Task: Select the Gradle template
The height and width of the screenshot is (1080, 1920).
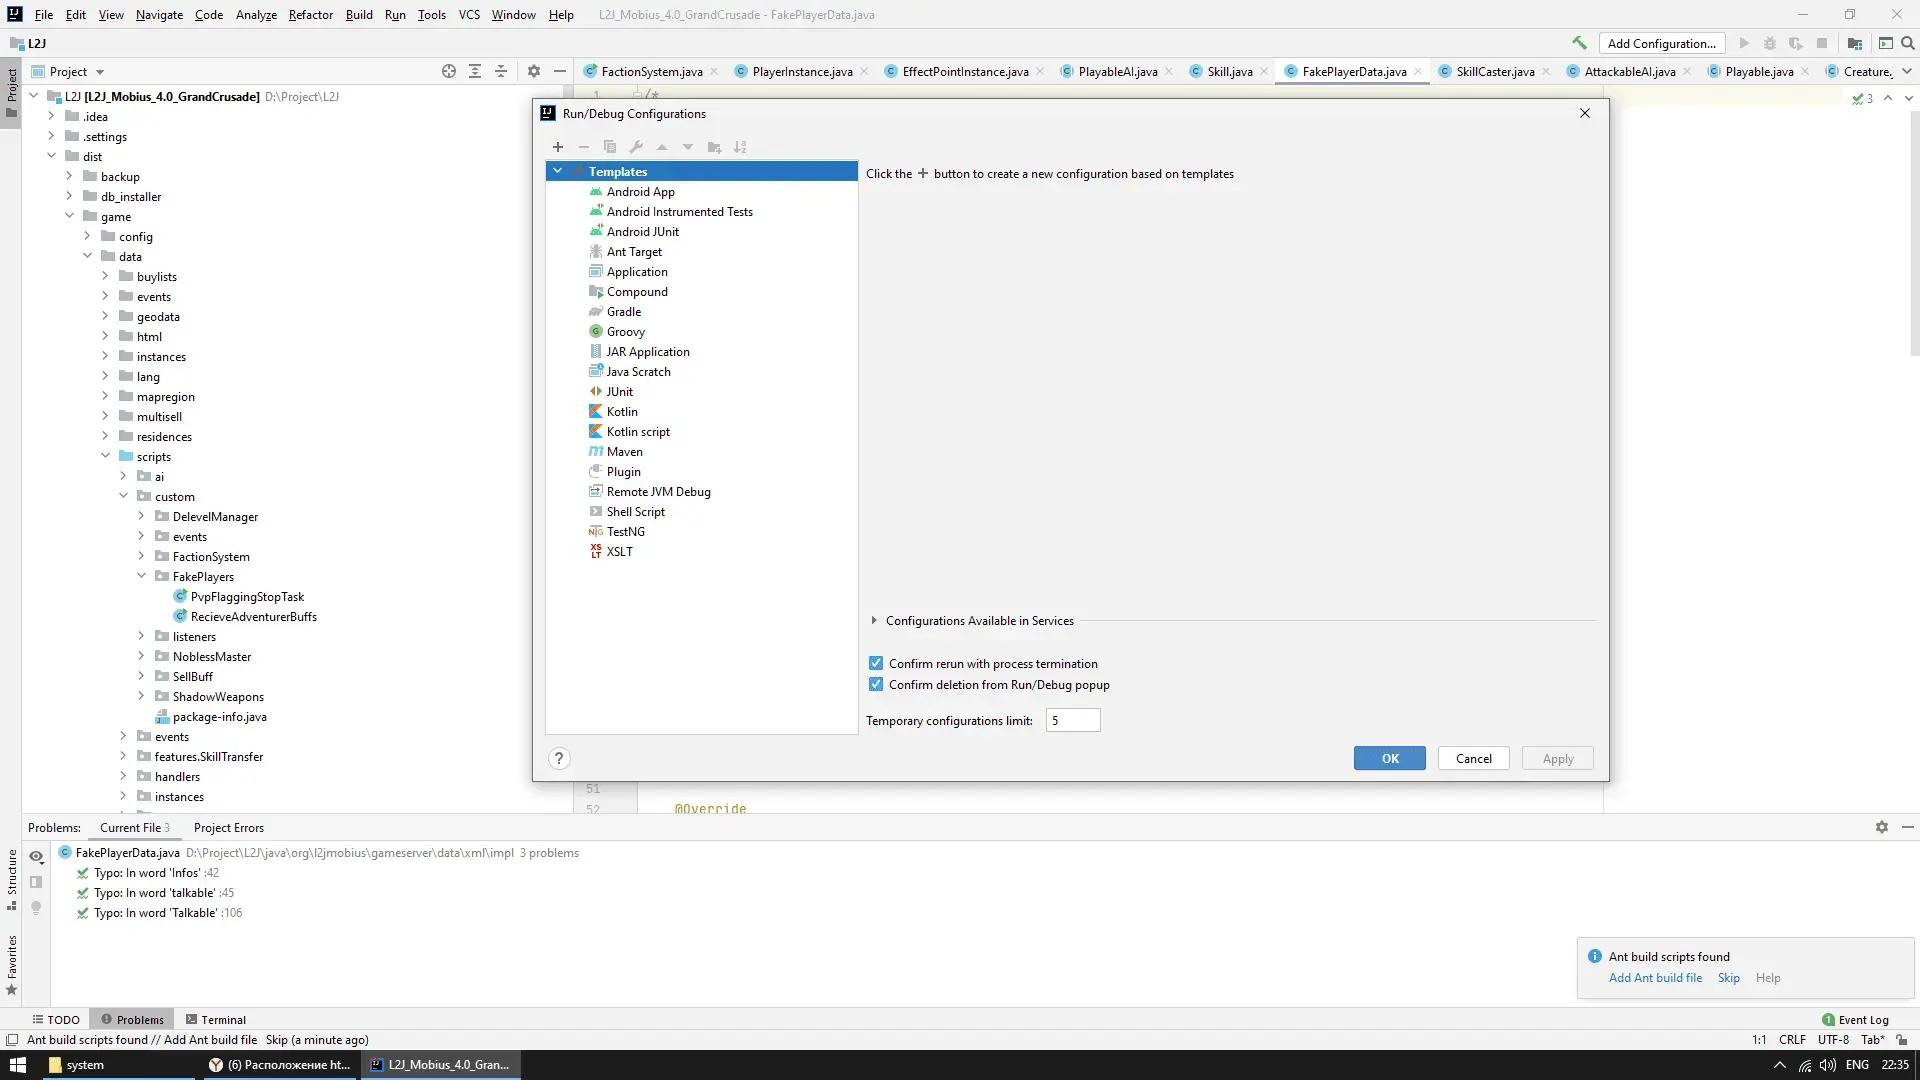Action: point(624,311)
